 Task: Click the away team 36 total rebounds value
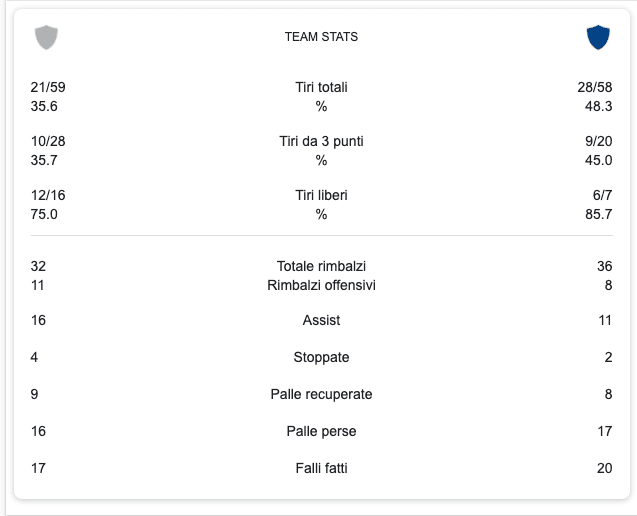tap(603, 266)
